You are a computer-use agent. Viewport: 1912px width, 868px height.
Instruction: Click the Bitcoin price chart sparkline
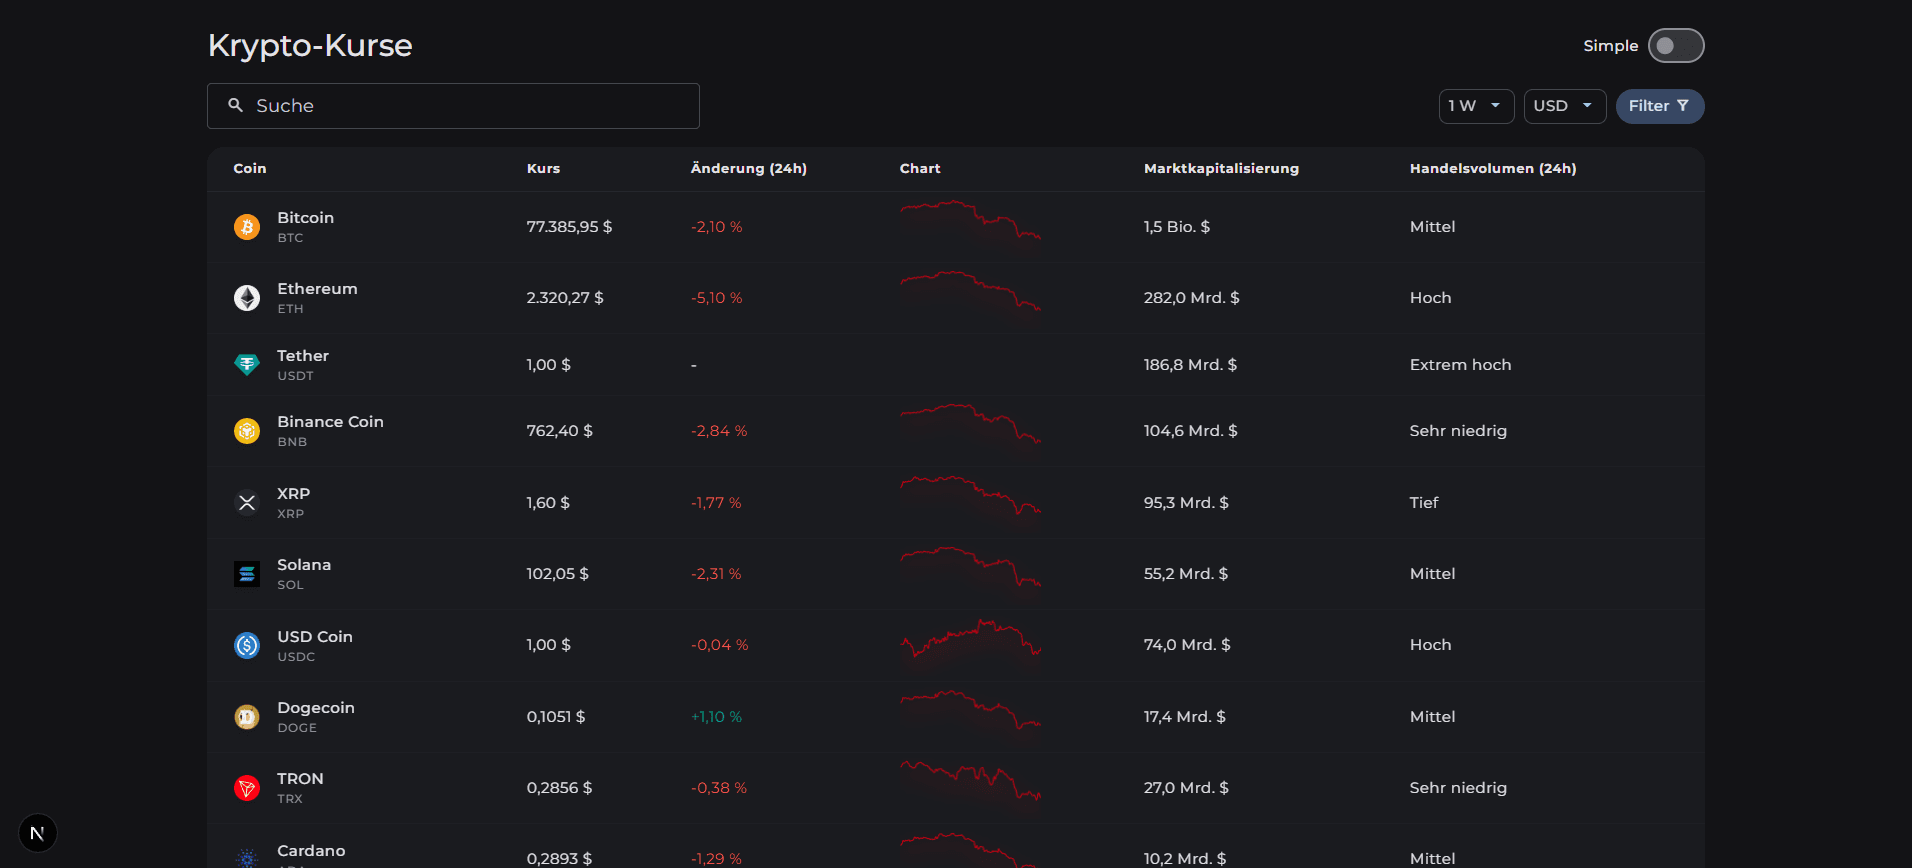970,223
